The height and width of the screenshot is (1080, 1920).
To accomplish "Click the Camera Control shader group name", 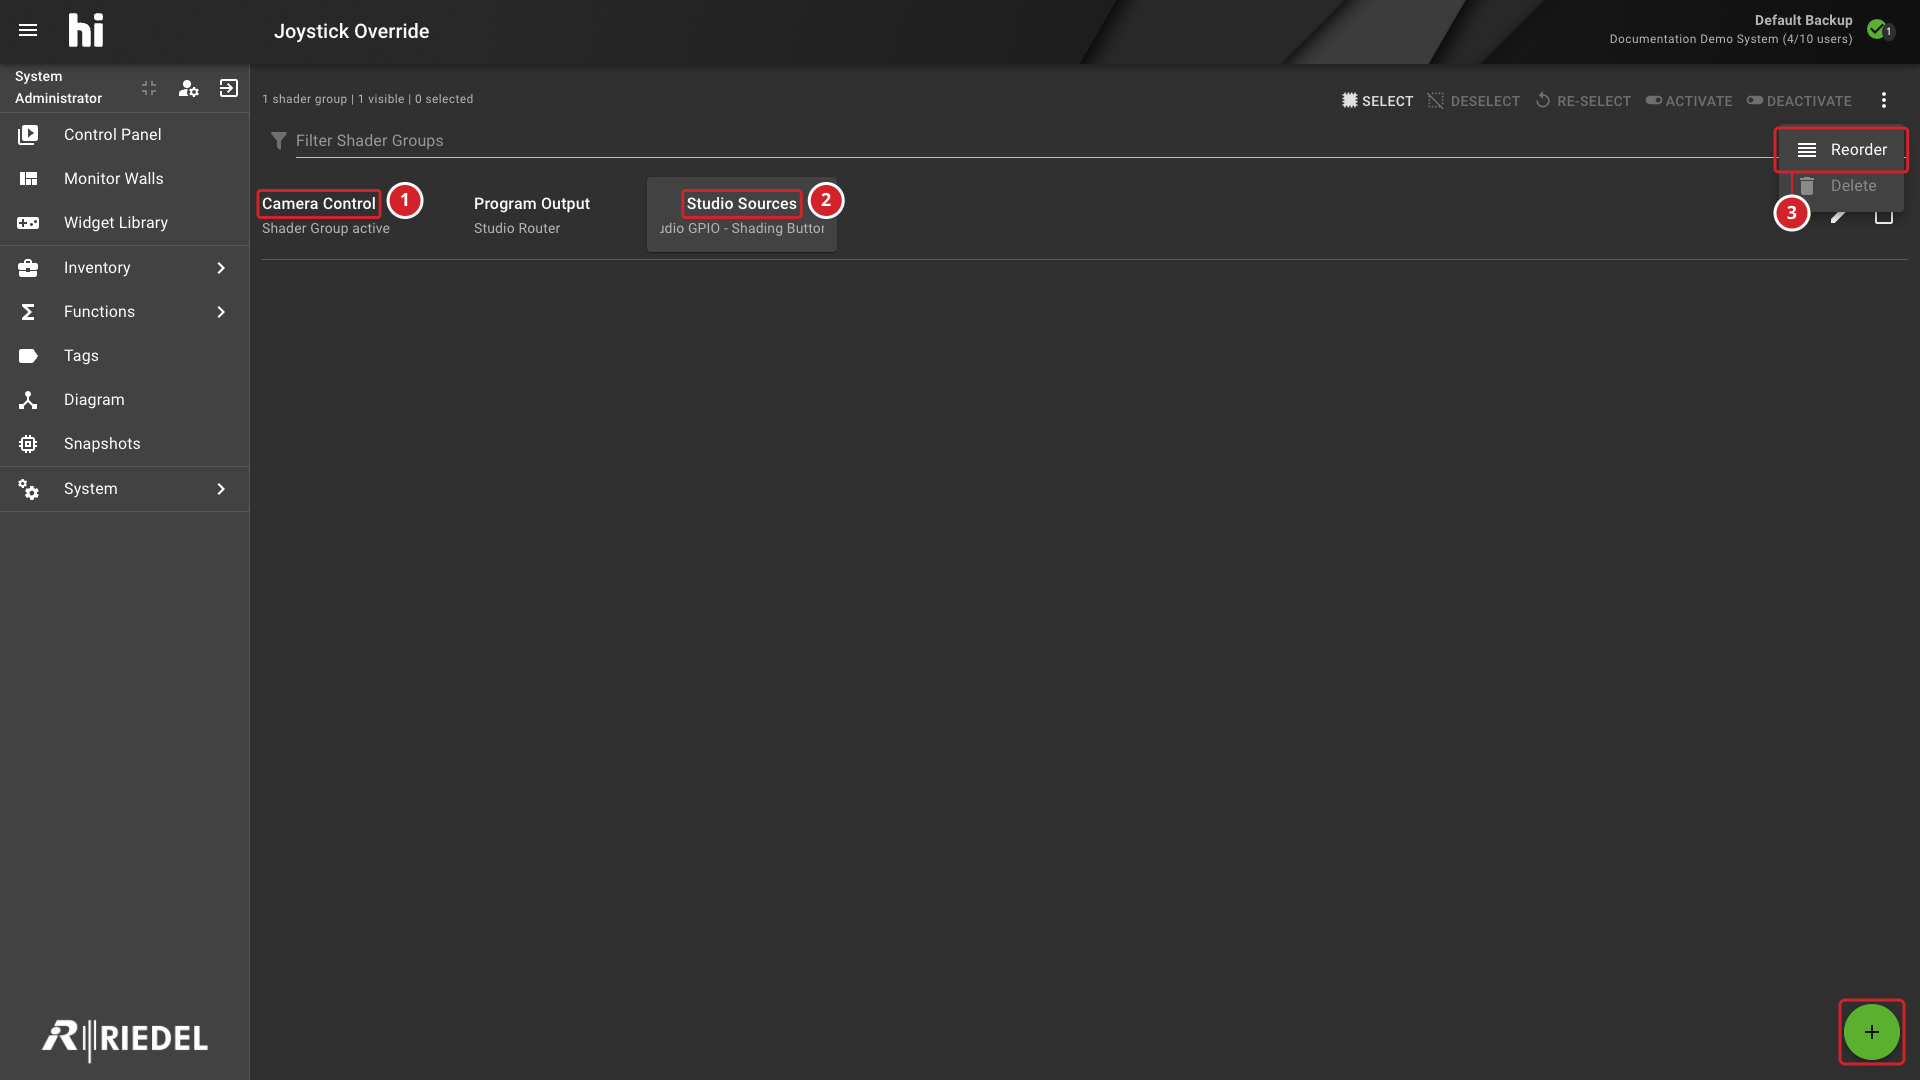I will tap(319, 203).
